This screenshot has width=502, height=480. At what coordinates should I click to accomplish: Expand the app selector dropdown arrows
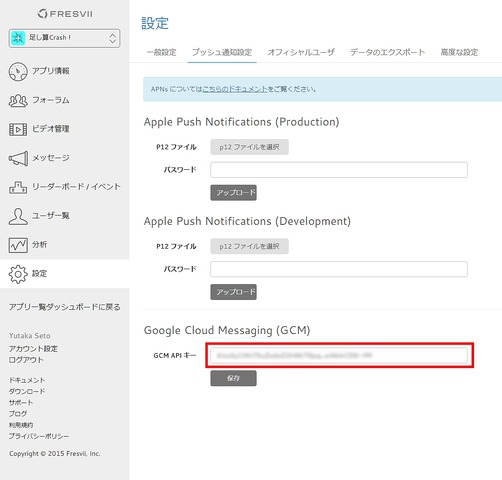click(113, 38)
